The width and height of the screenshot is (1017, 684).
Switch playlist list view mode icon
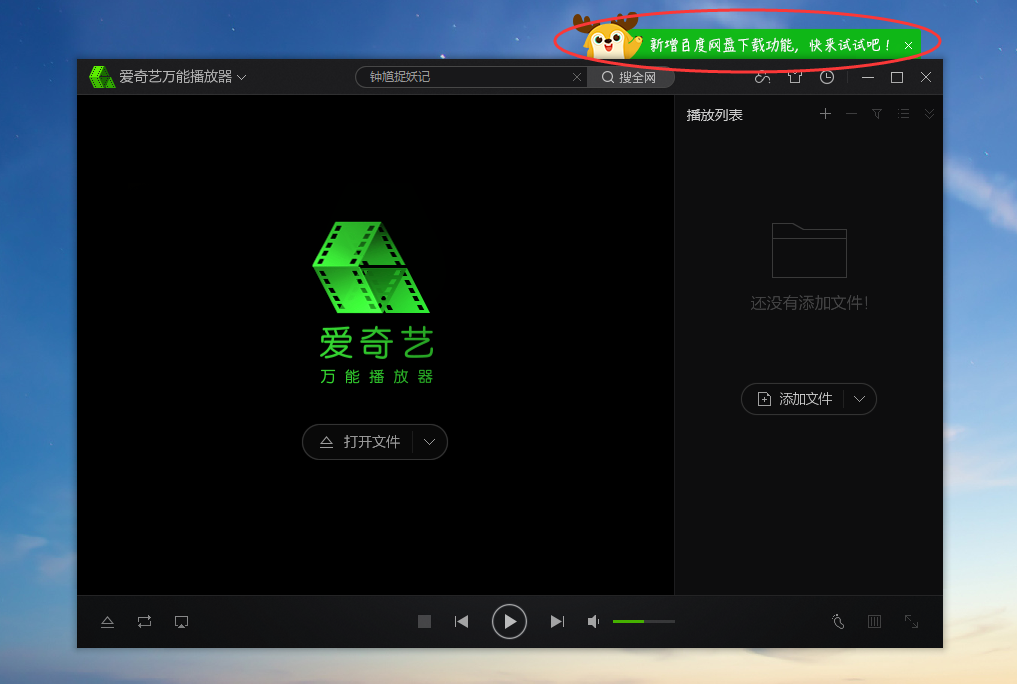[903, 114]
